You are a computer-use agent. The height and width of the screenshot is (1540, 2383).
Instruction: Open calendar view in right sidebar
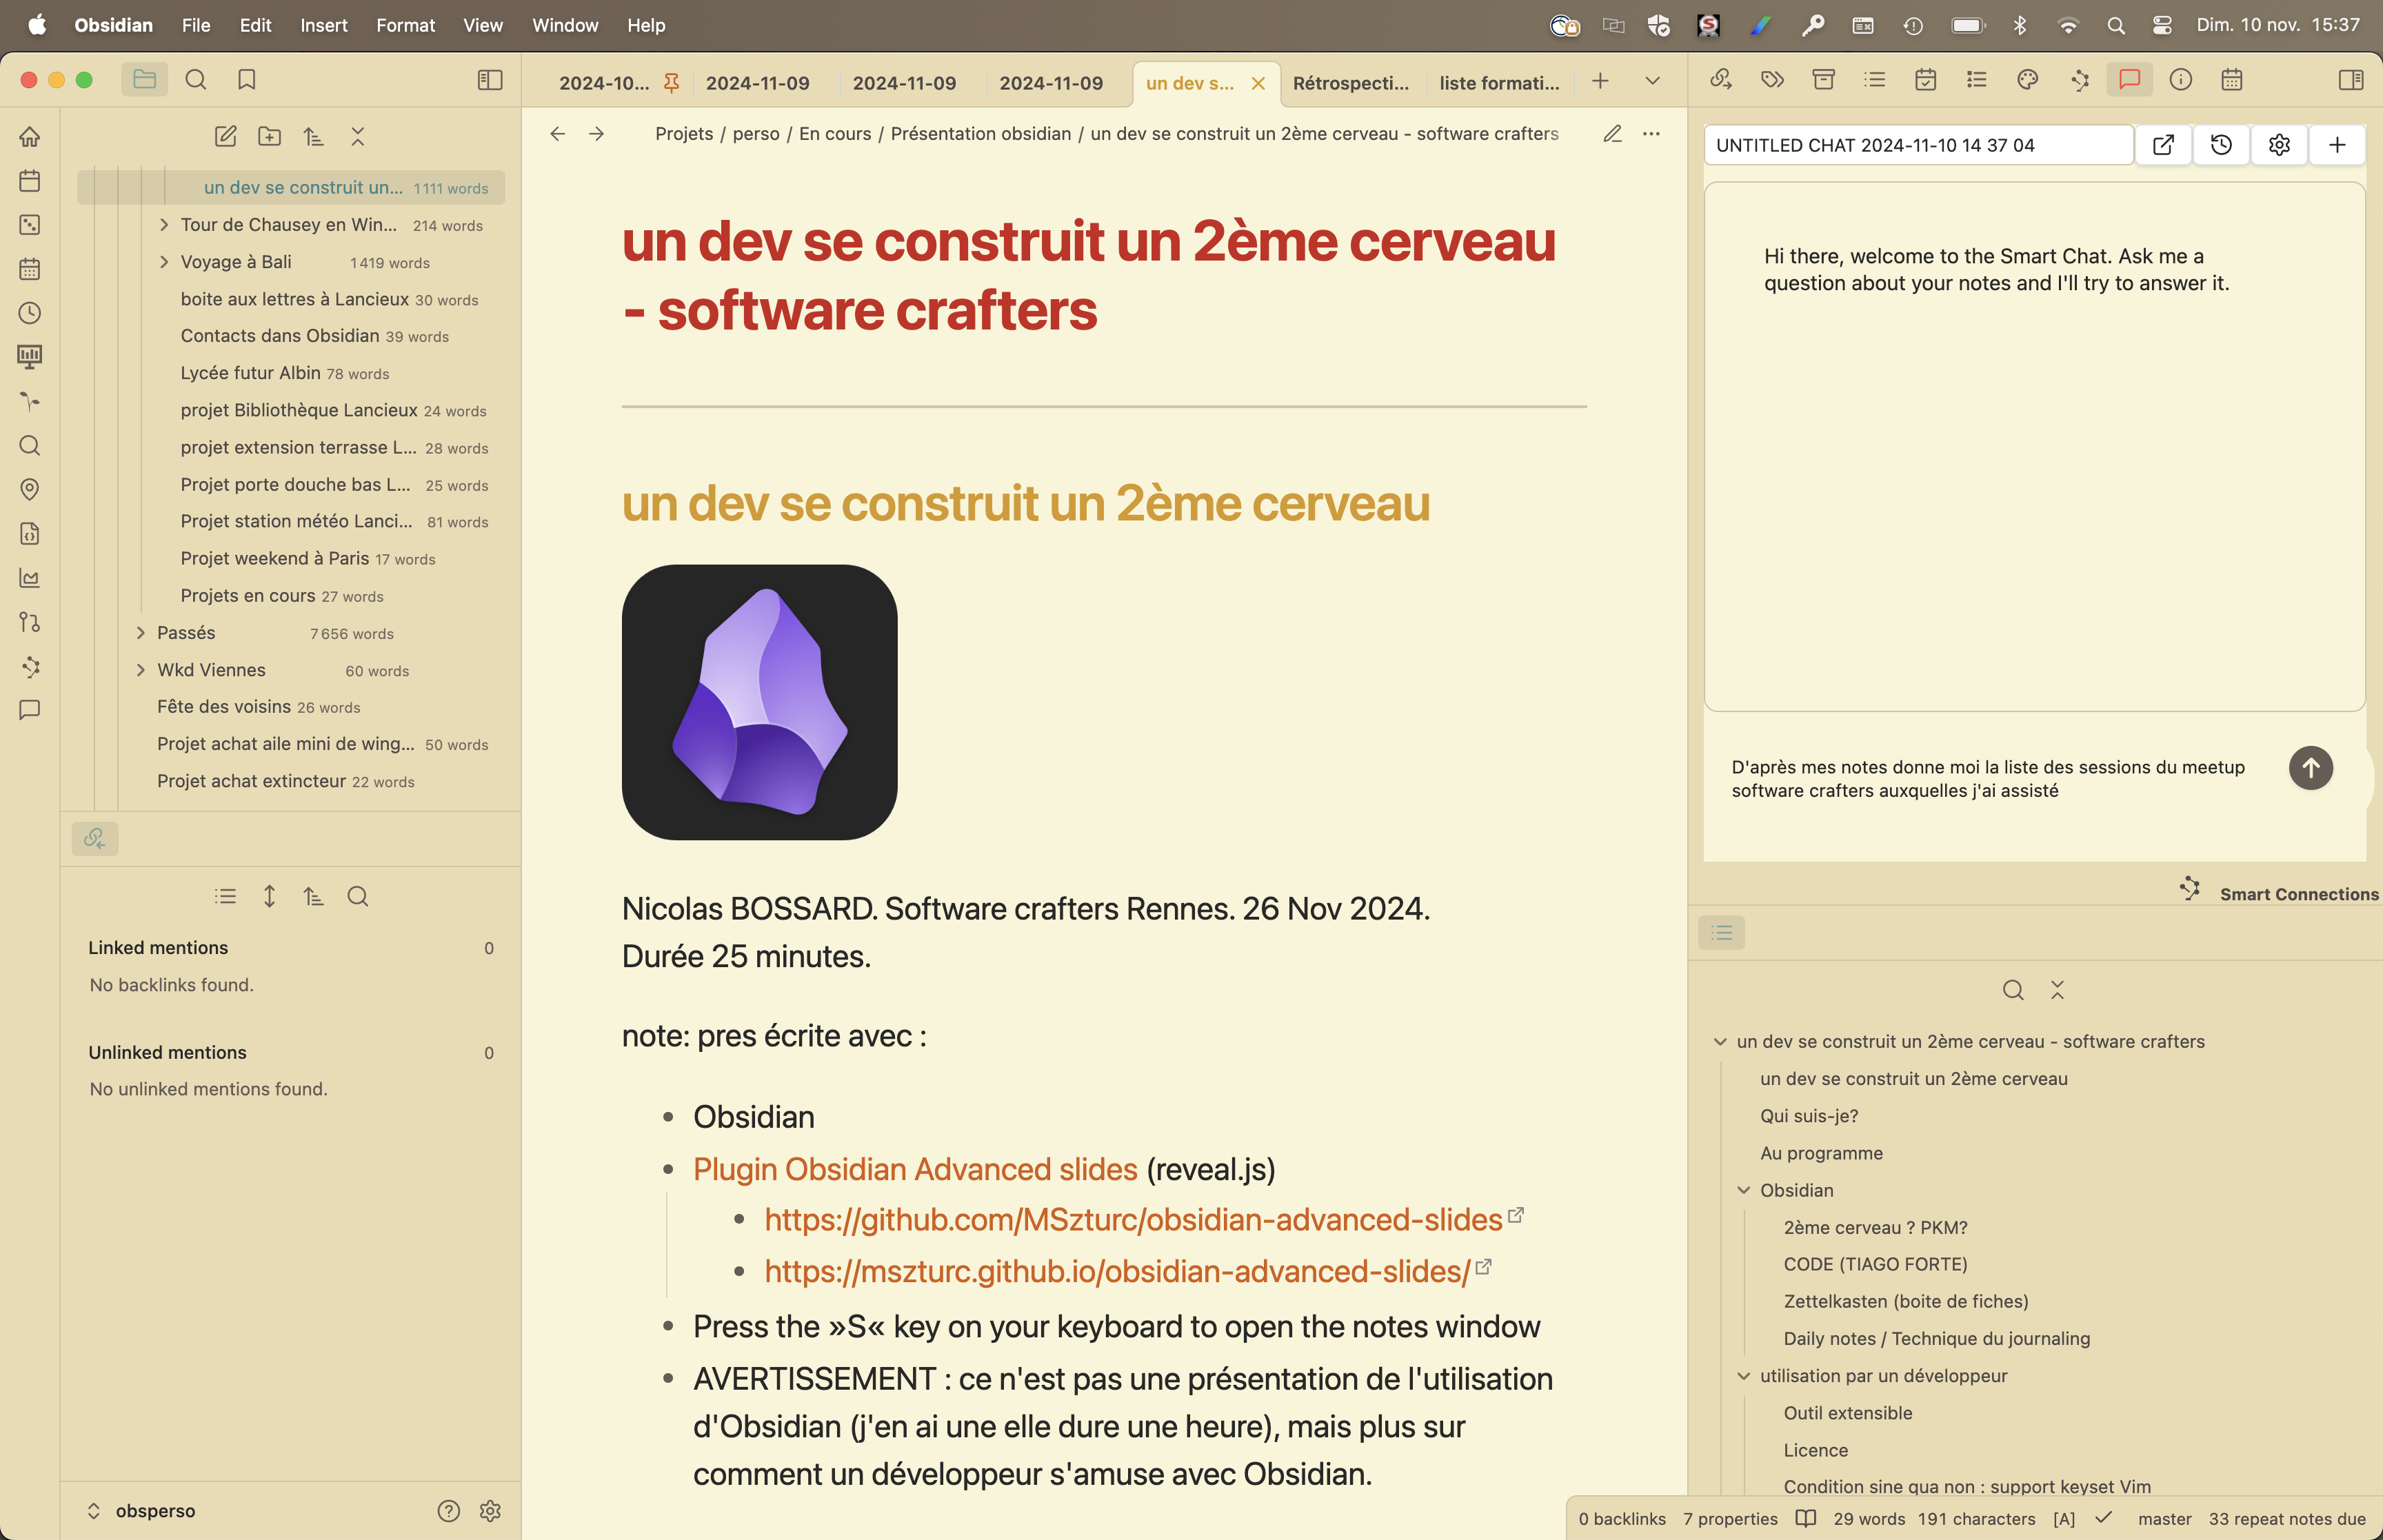tap(2231, 80)
